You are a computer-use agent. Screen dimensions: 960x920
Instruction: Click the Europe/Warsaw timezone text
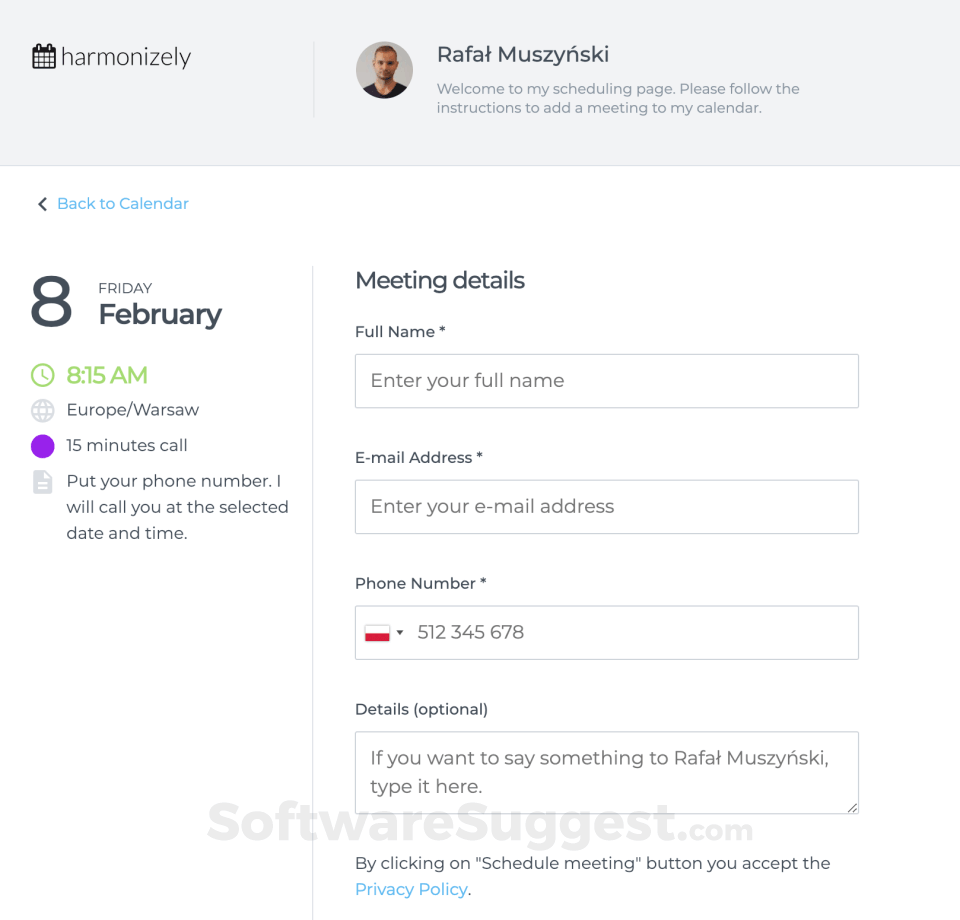pyautogui.click(x=133, y=410)
